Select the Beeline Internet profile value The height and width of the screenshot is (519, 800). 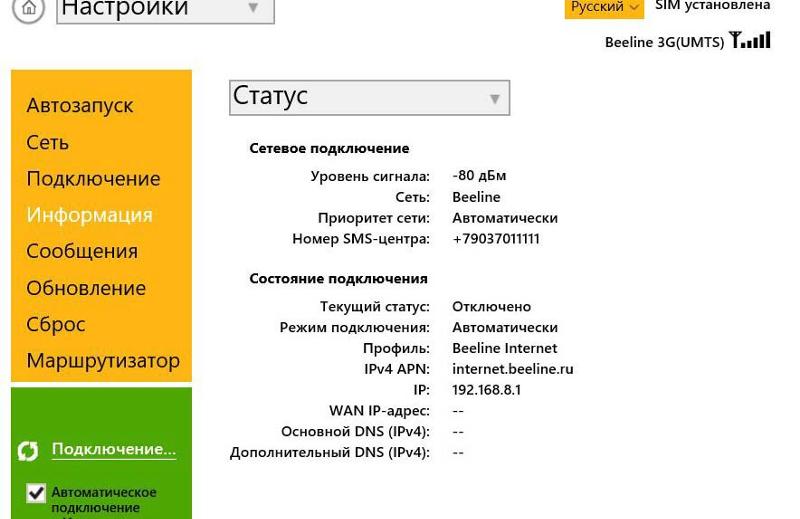[505, 349]
